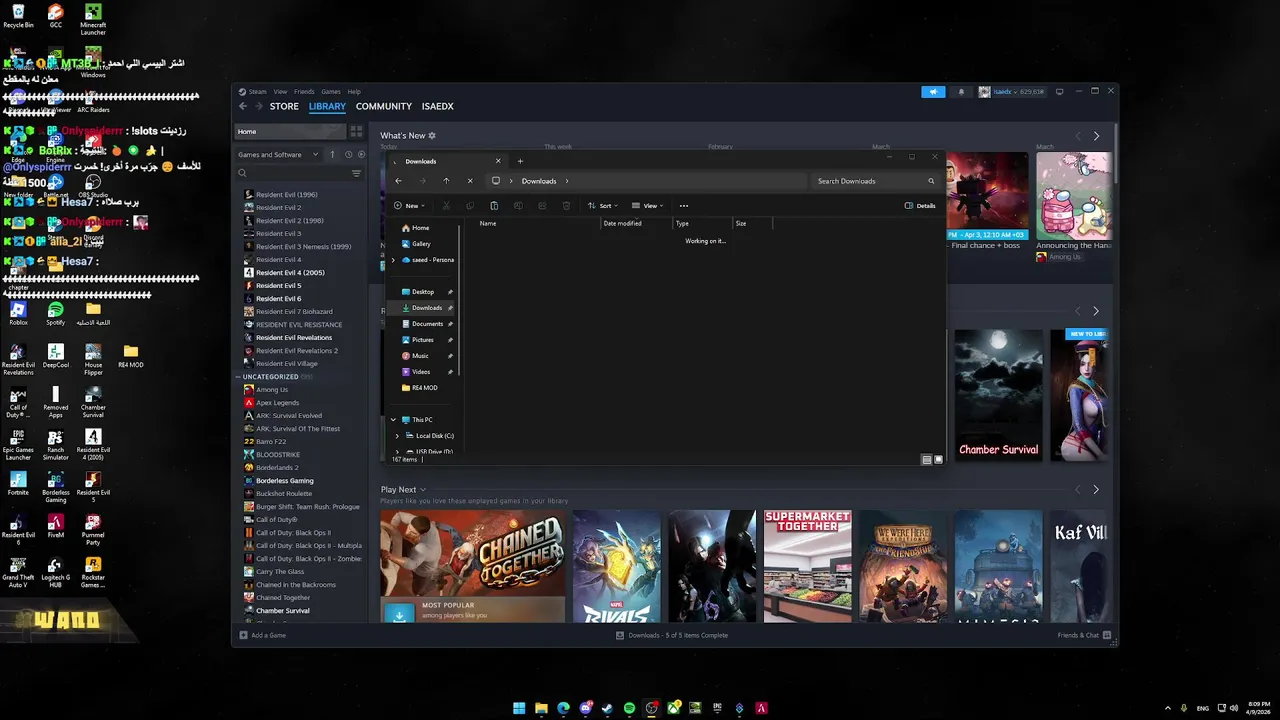Open the Steam menu in Steam

pyautogui.click(x=257, y=92)
